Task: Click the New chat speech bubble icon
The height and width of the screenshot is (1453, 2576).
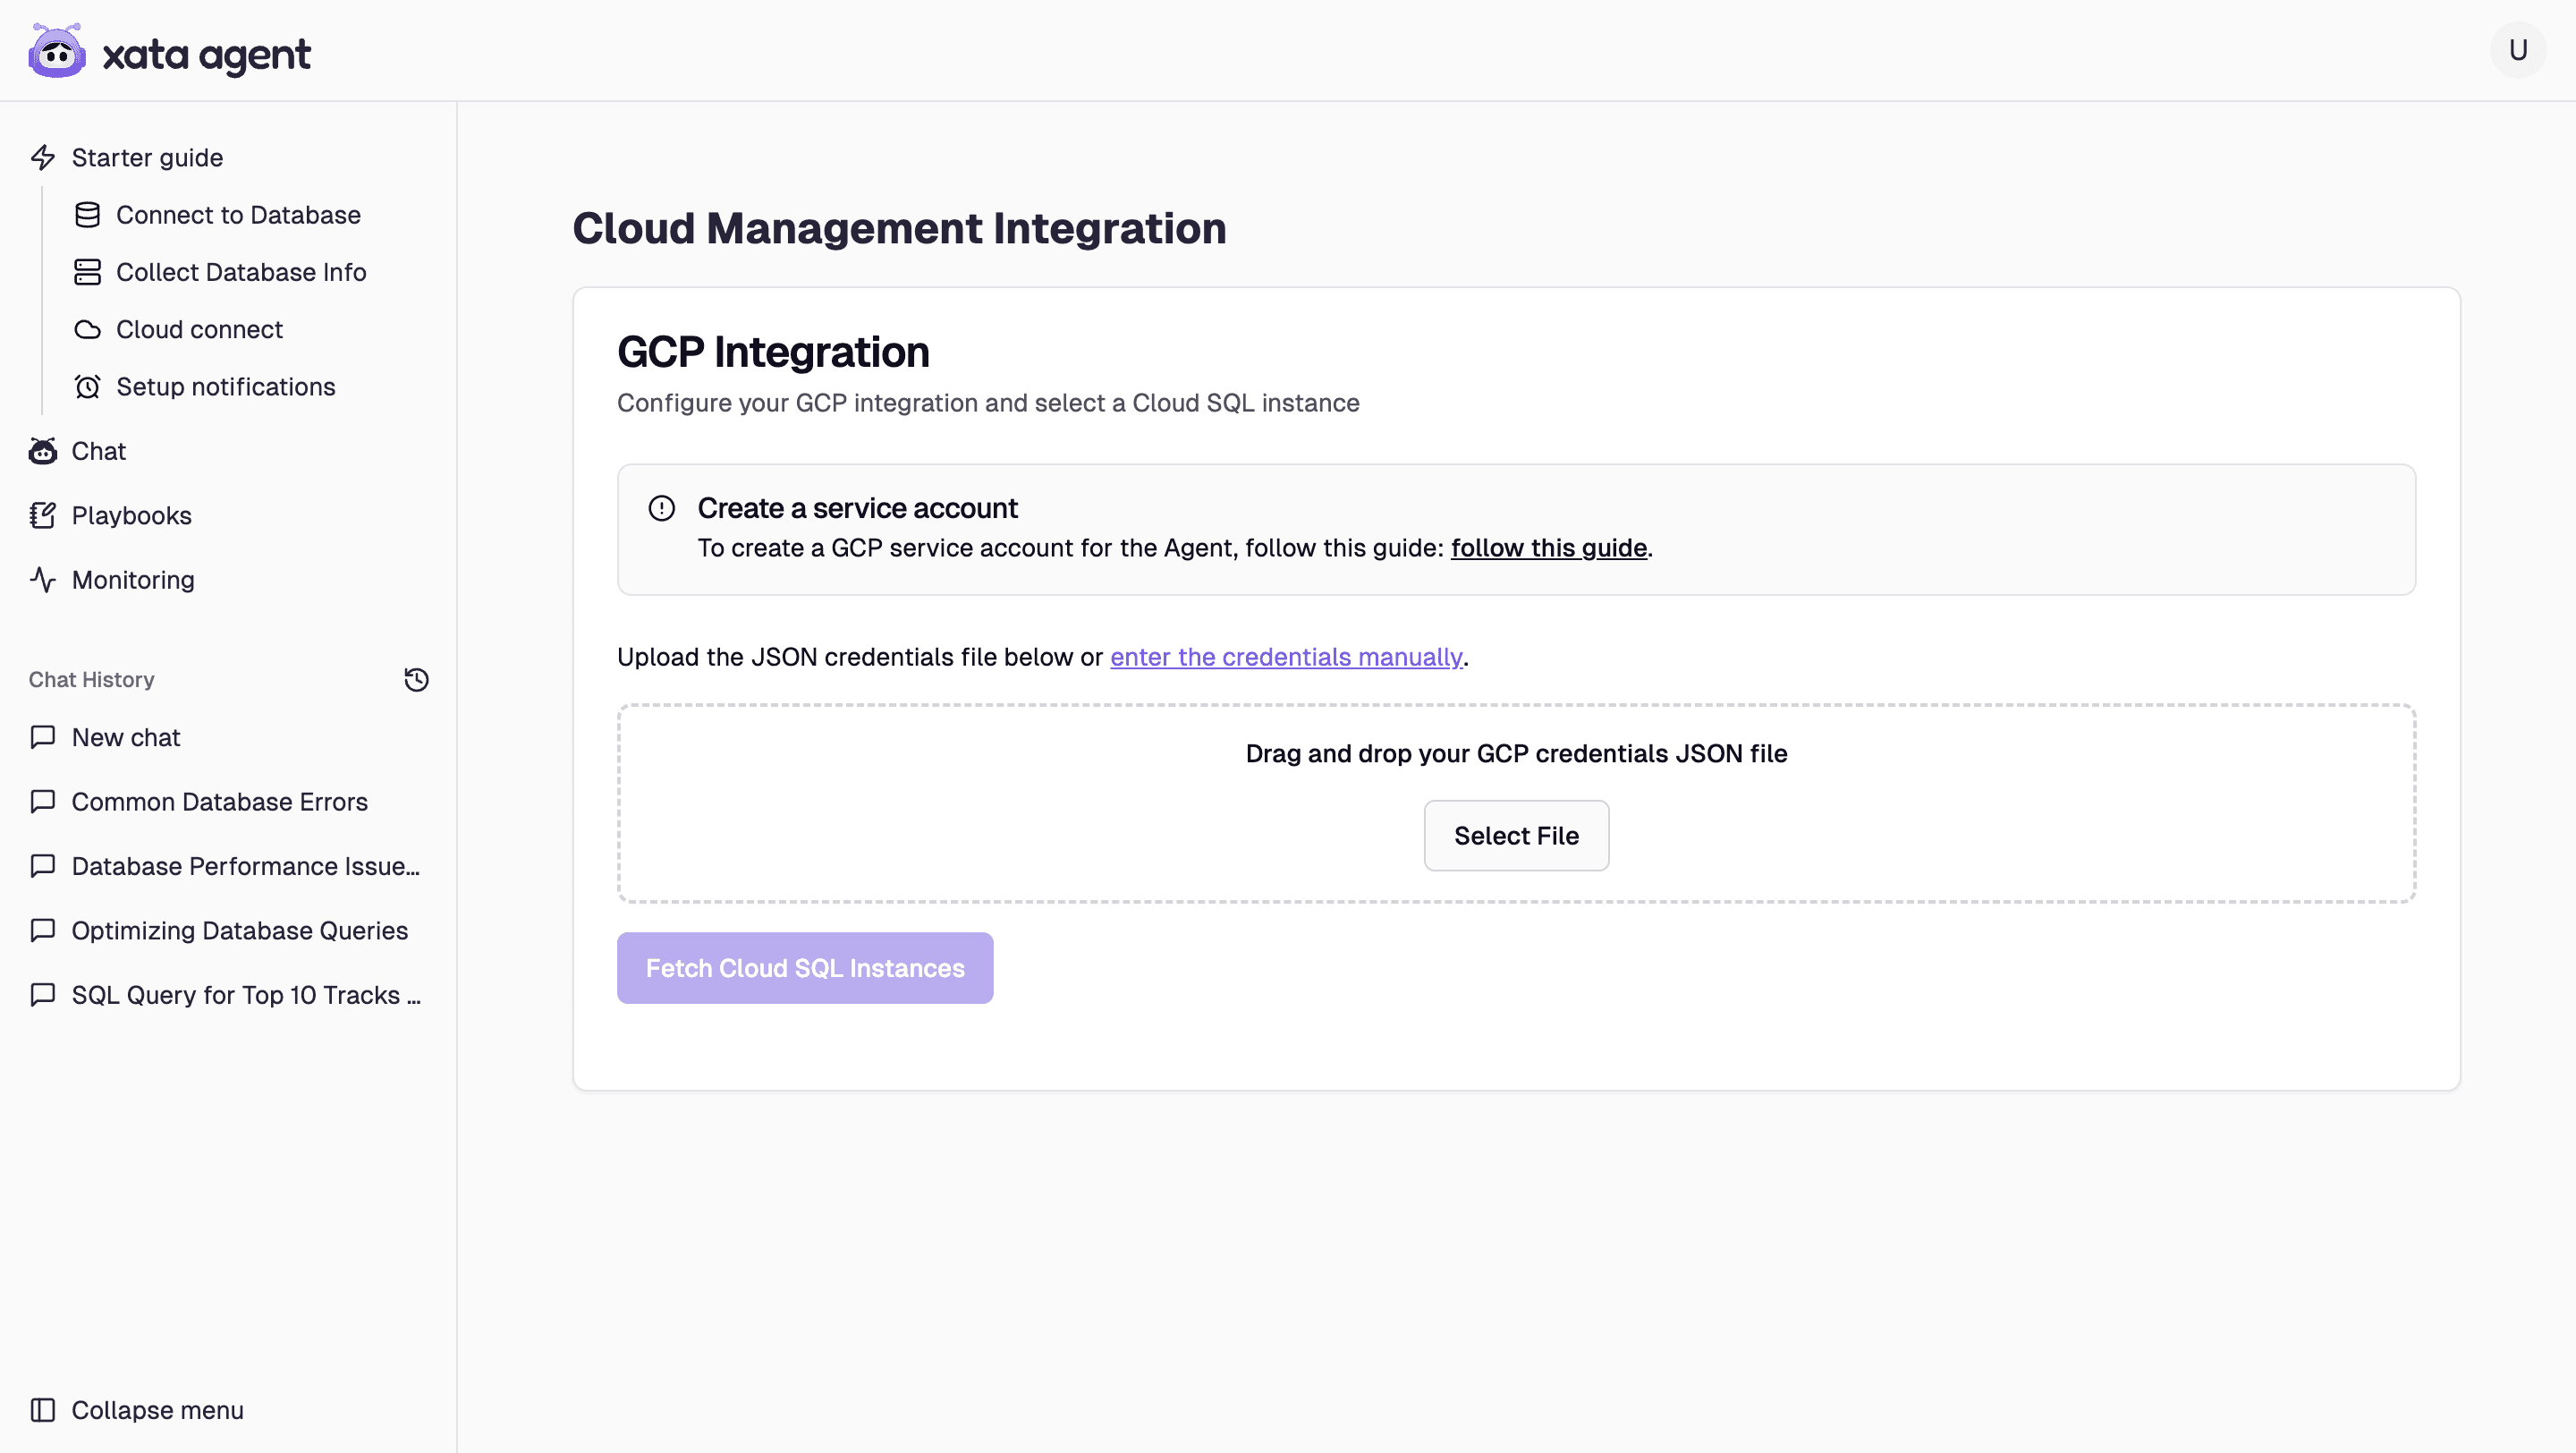Action: 41,737
